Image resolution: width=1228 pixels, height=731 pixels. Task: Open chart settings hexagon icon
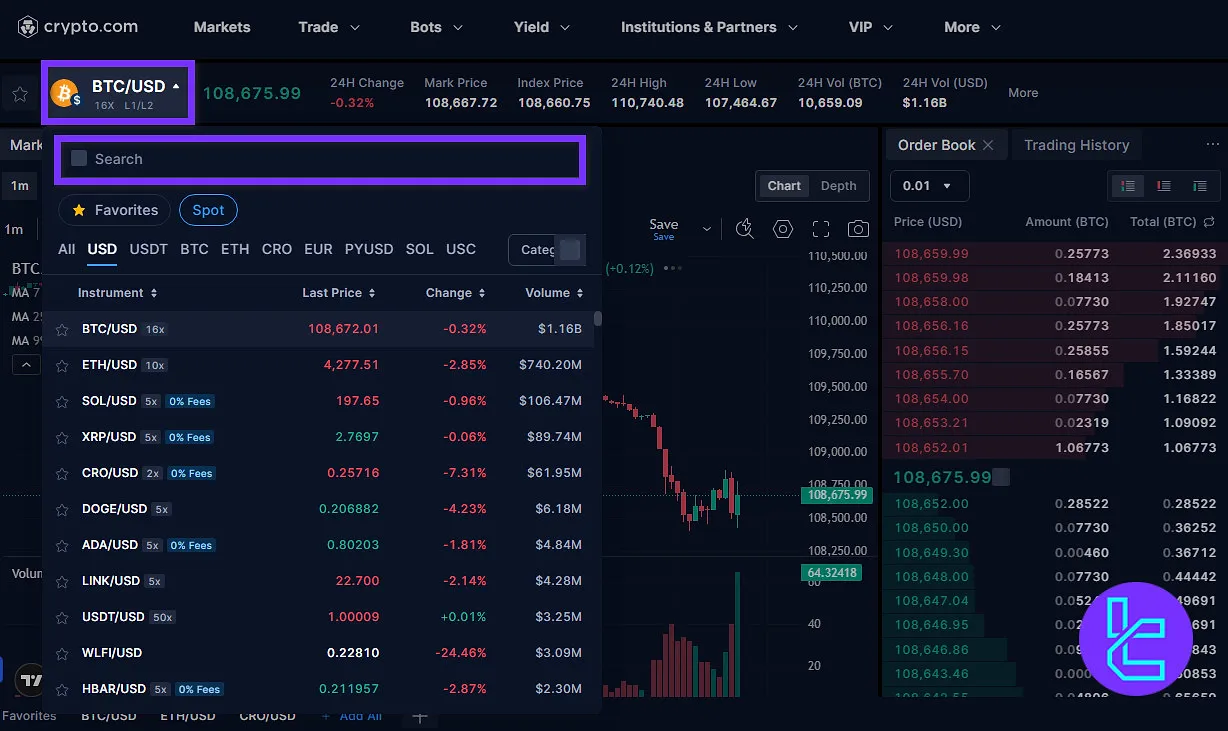pos(783,228)
